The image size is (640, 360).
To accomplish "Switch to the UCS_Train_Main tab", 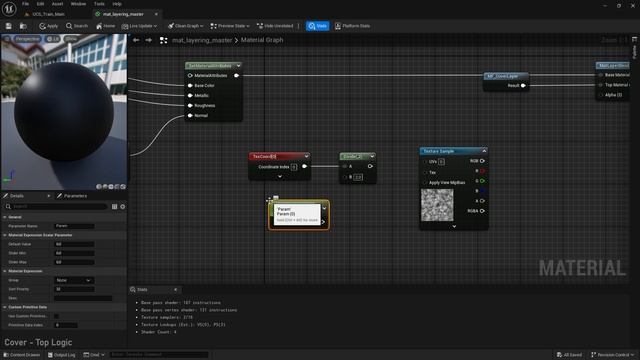I will click(x=48, y=14).
